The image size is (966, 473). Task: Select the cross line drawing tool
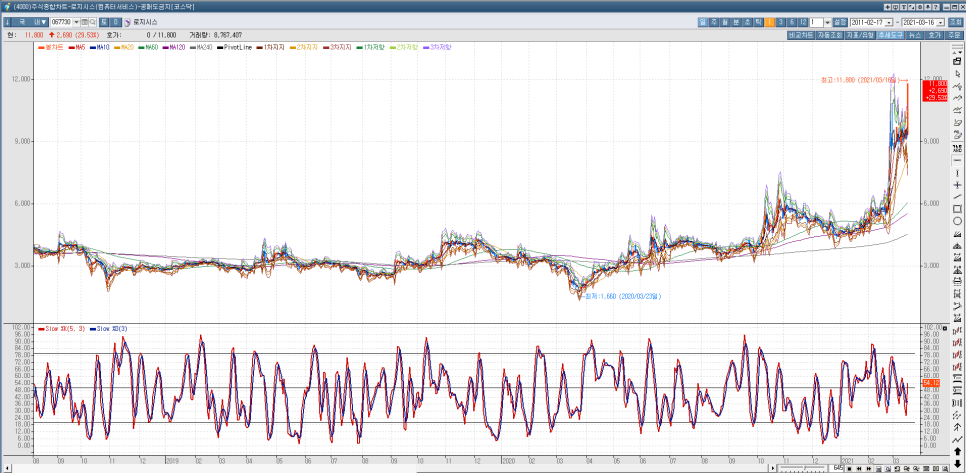point(957,185)
